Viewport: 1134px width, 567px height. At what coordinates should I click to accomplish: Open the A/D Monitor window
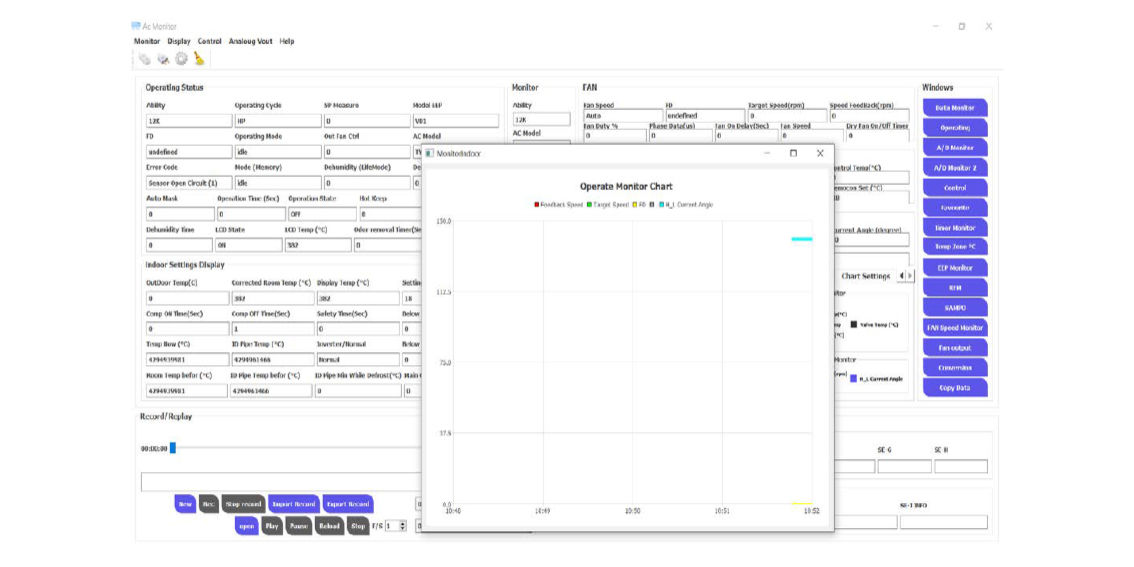pos(955,148)
